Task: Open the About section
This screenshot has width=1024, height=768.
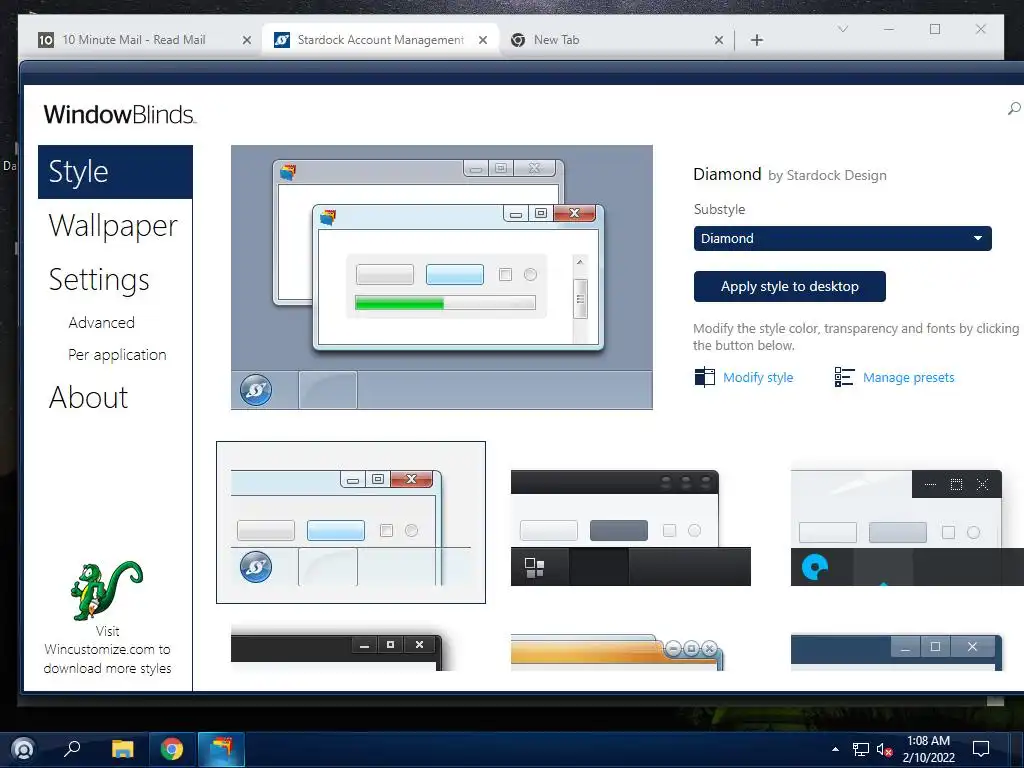Action: pos(88,397)
